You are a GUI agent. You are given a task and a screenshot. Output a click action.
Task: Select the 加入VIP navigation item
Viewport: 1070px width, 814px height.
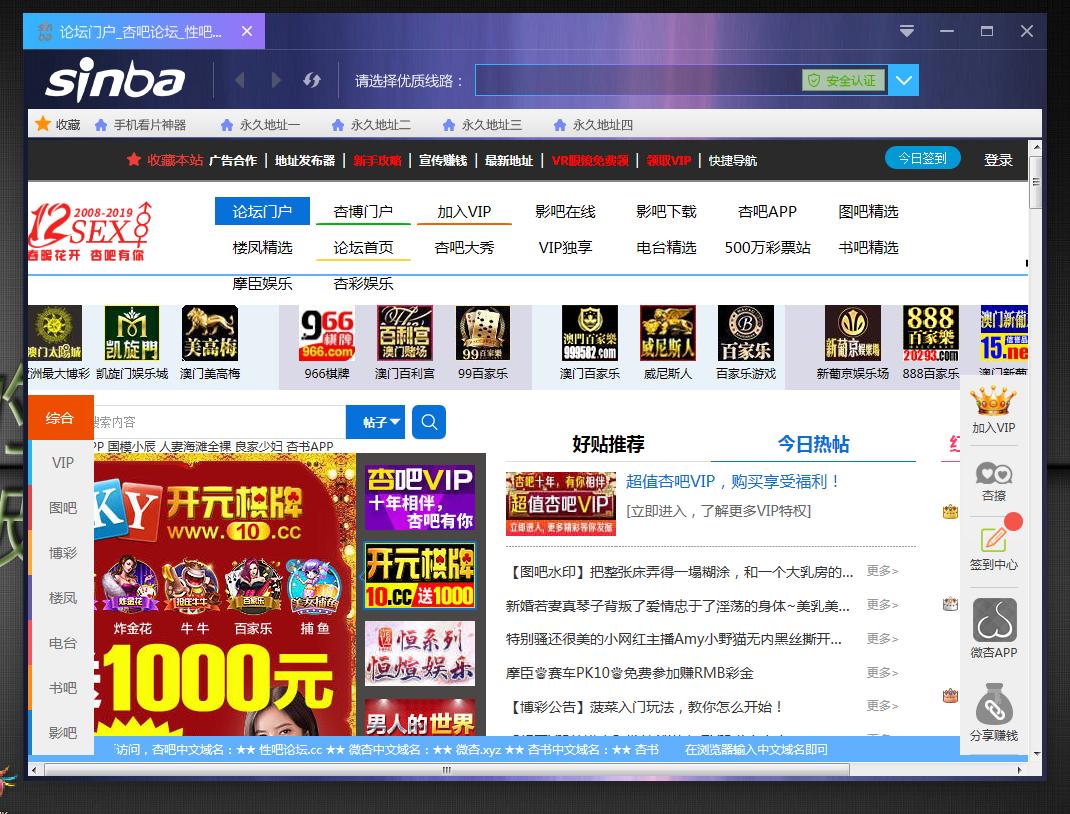click(464, 212)
